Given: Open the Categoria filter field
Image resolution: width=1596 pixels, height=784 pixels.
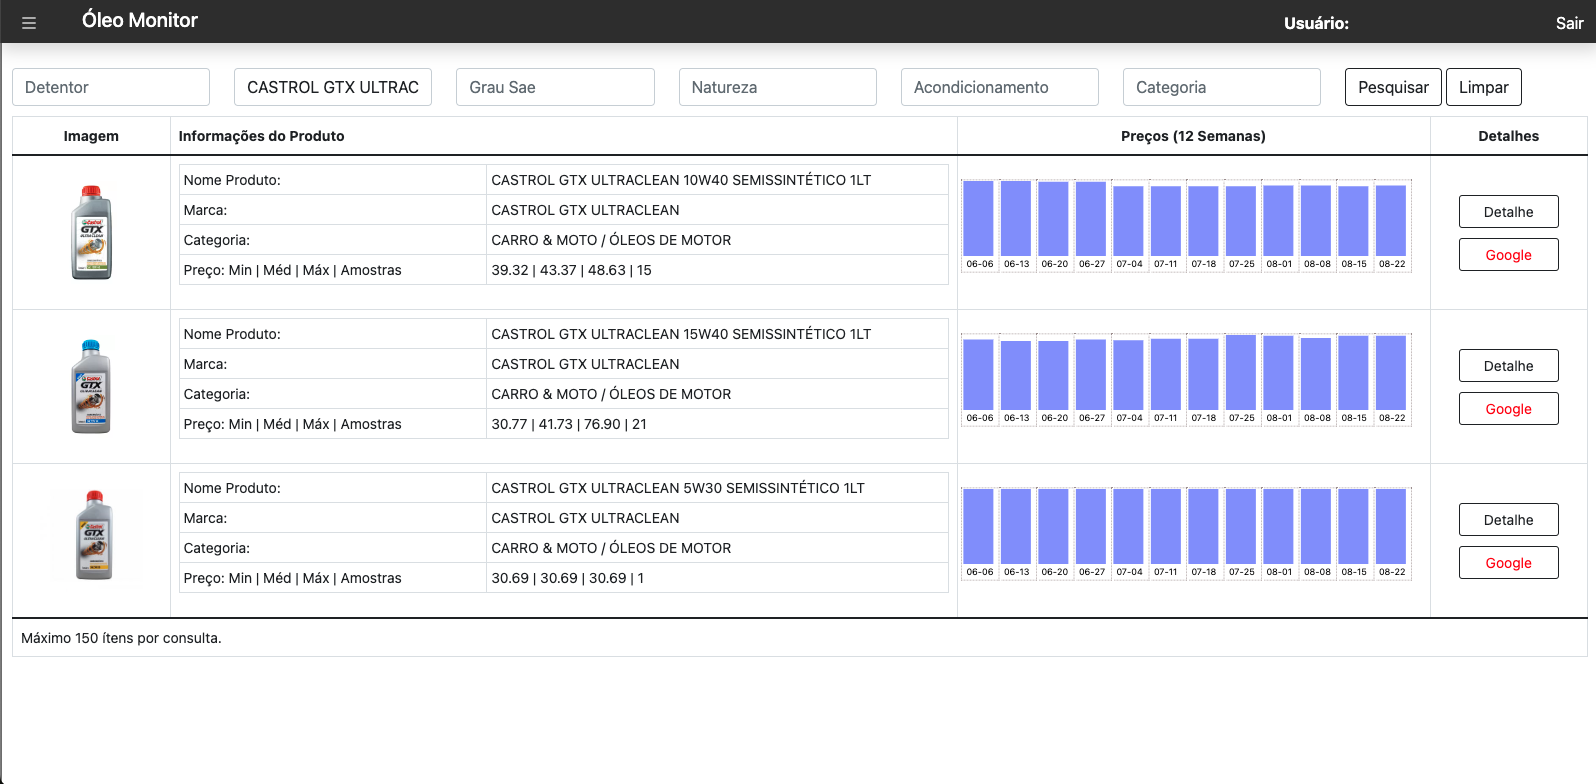Looking at the screenshot, I should coord(1222,87).
